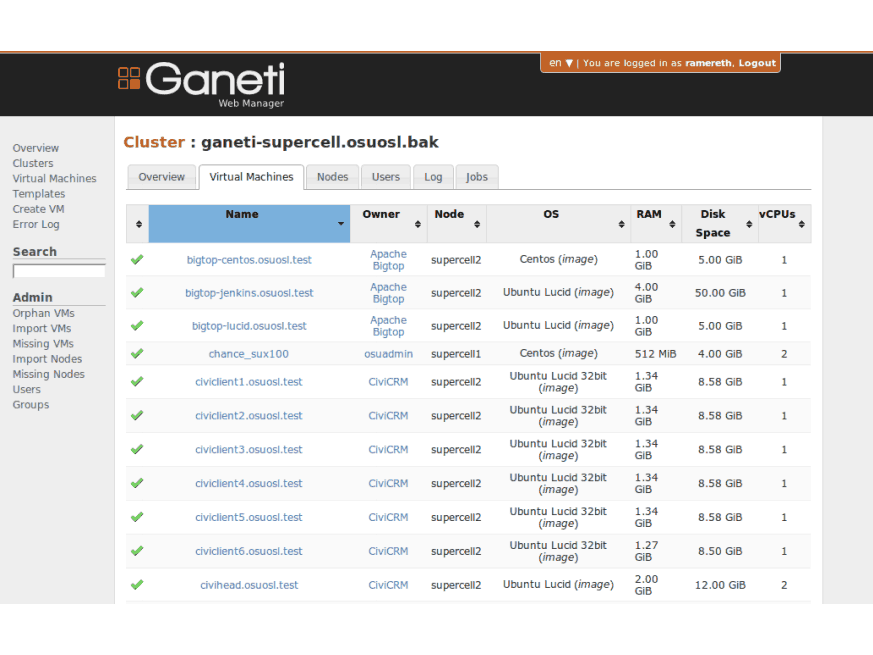873x655 pixels.
Task: Open civiclient6.osuosl.test VM
Action: tap(248, 551)
